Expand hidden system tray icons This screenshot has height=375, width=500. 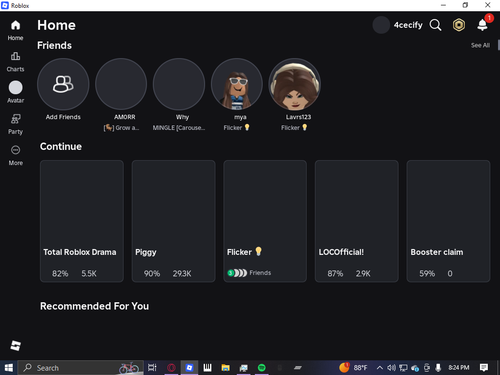click(380, 368)
